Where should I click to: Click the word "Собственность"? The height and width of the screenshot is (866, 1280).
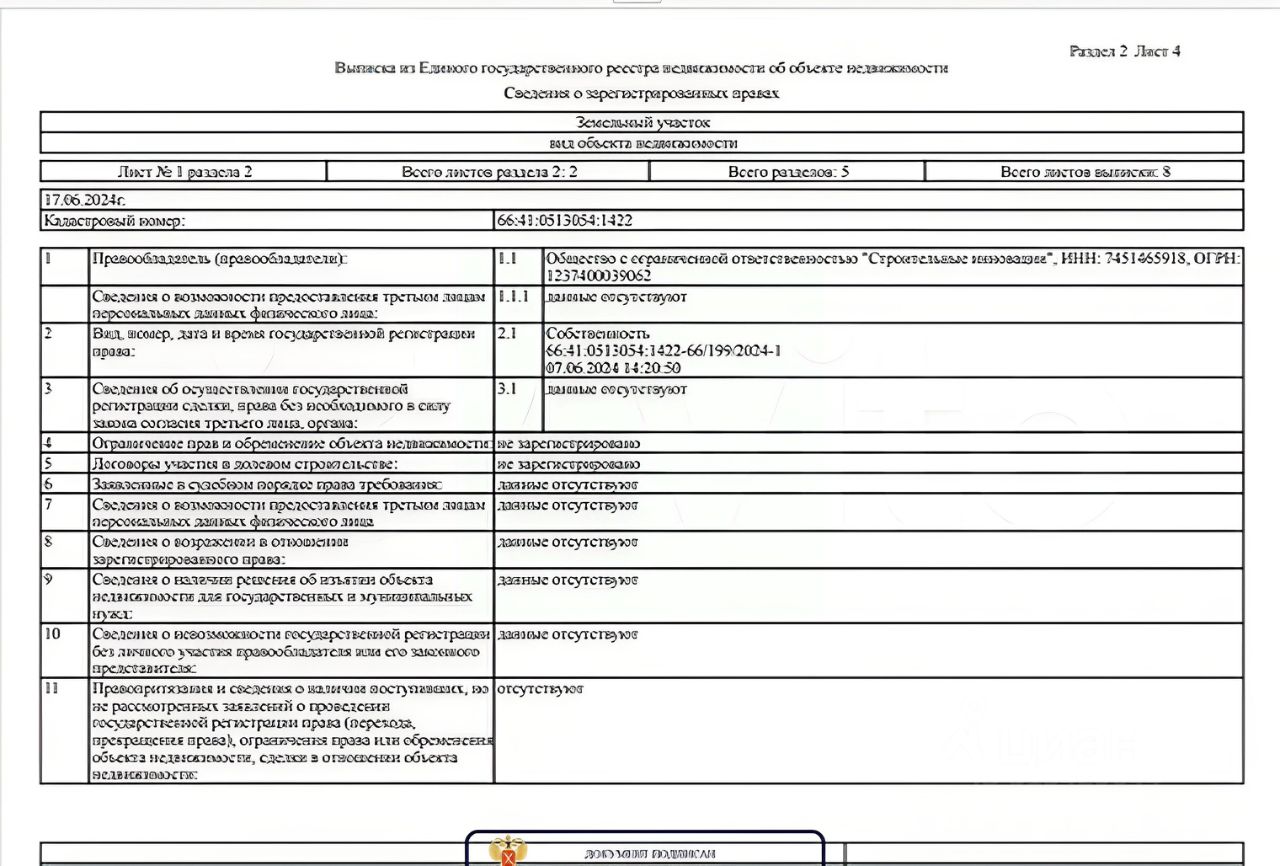point(598,333)
